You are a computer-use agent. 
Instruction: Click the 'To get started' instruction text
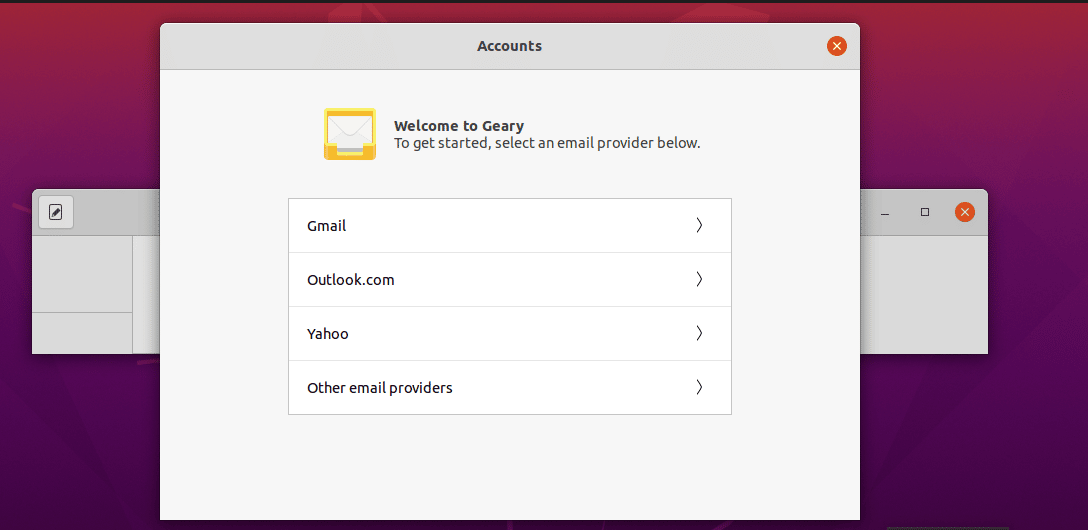pos(547,144)
